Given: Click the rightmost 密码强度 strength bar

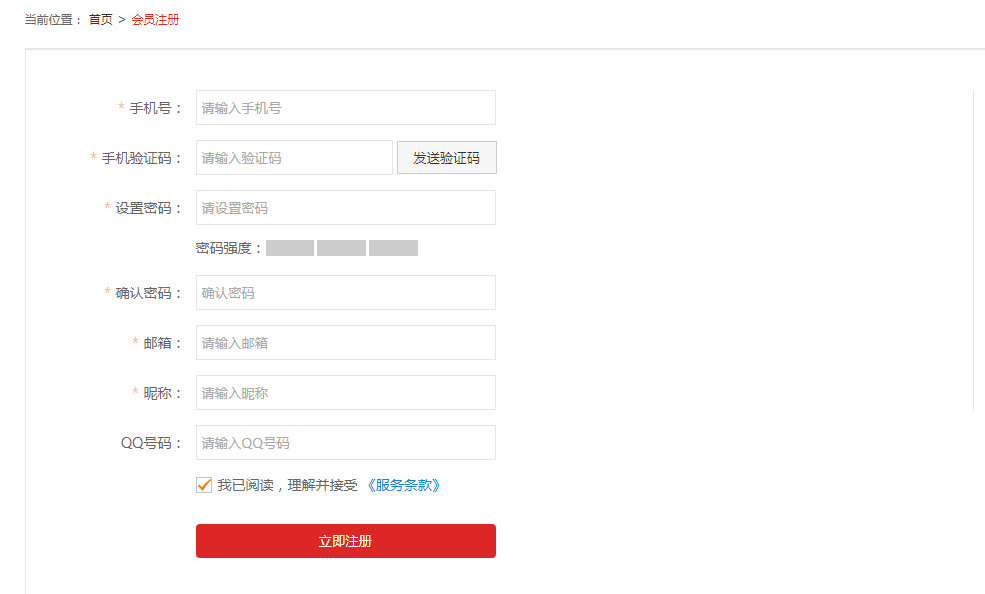Looking at the screenshot, I should coord(393,248).
